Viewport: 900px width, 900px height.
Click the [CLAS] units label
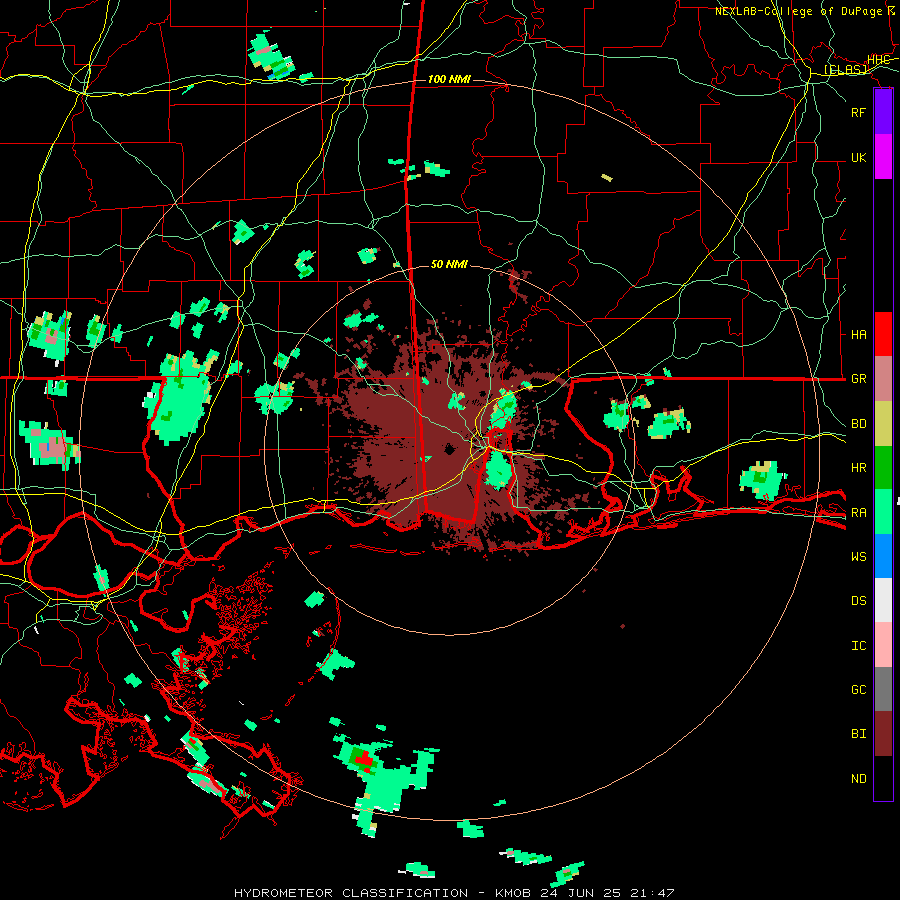[845, 69]
